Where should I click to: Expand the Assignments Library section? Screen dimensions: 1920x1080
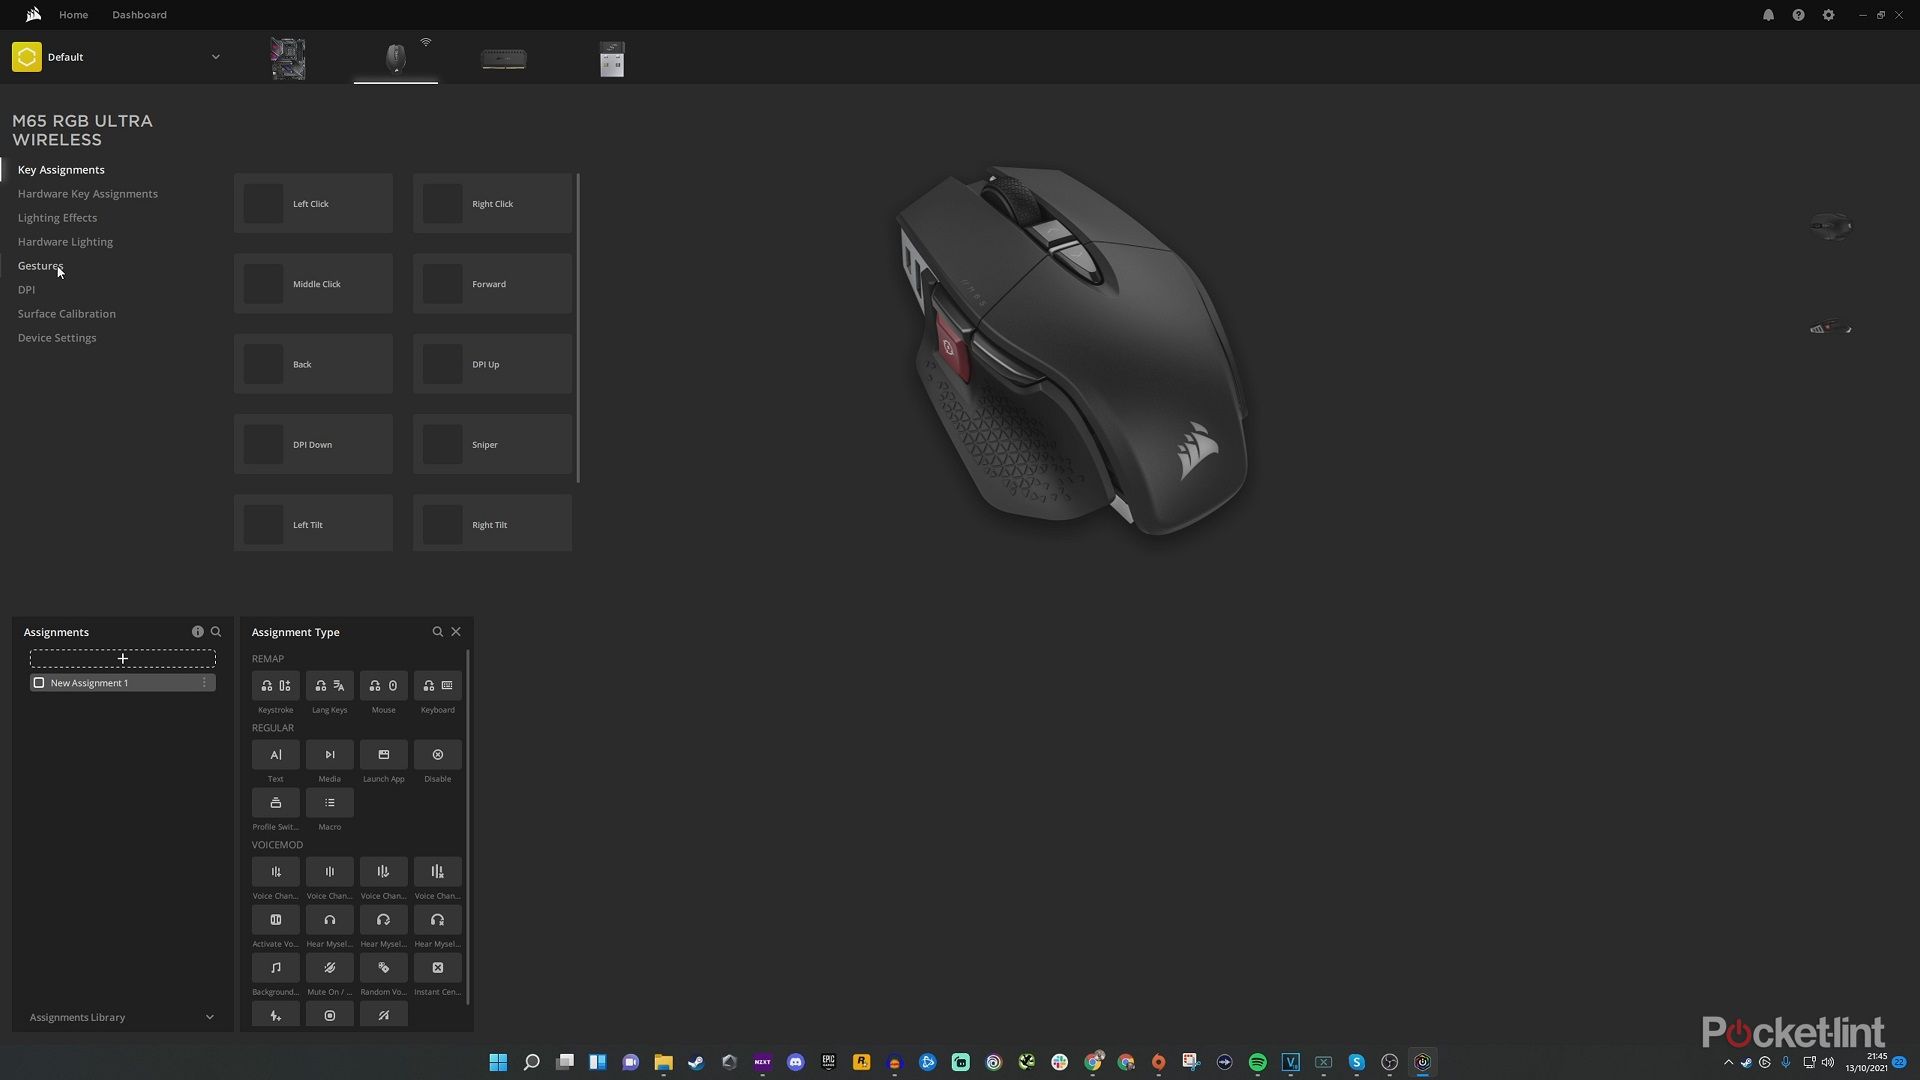pyautogui.click(x=209, y=1017)
